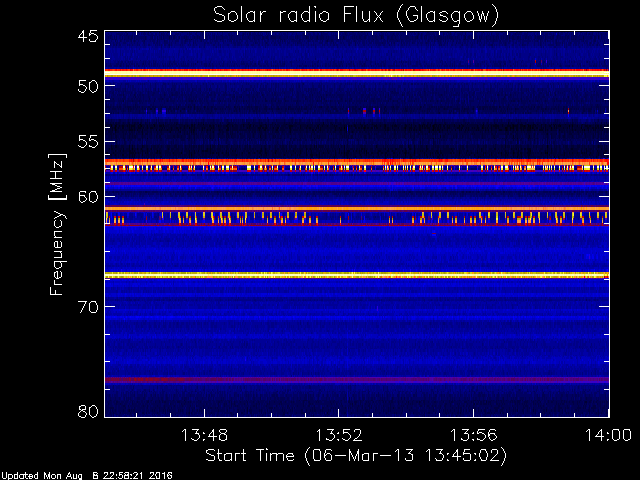Click the 13:48 time tick label
640x480 pixels.
tap(204, 435)
